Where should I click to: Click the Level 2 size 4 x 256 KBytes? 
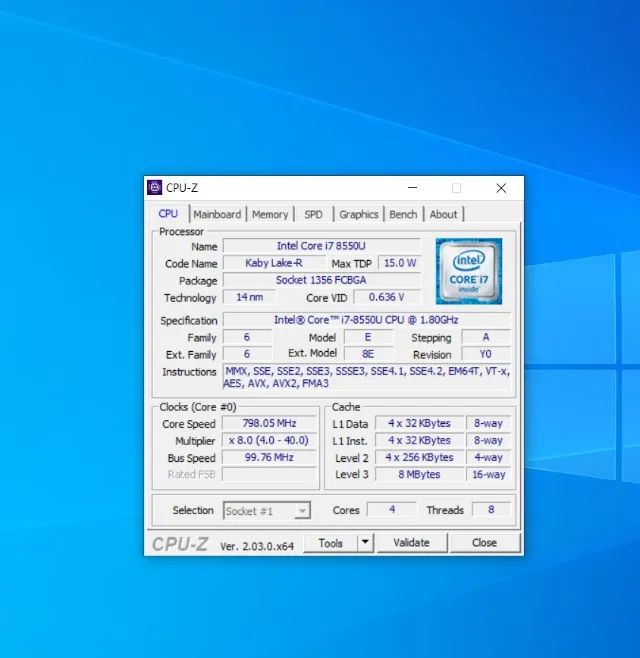[x=420, y=457]
